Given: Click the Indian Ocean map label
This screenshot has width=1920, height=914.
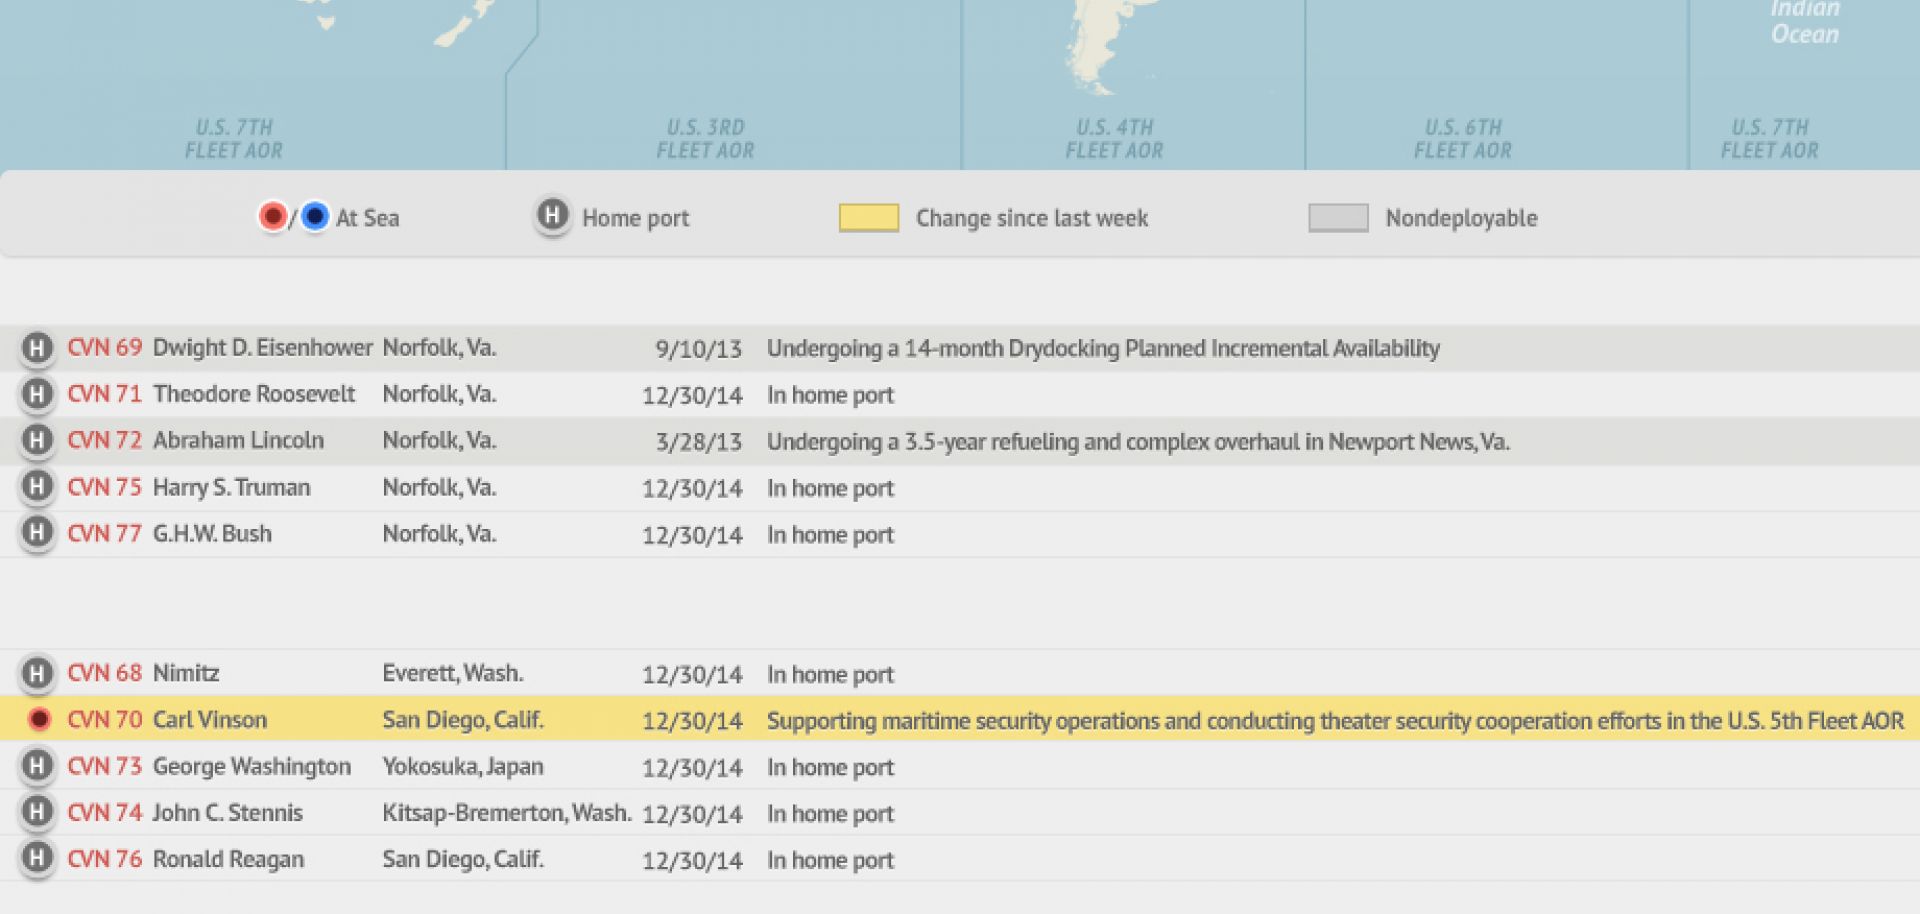Looking at the screenshot, I should pos(1805,22).
